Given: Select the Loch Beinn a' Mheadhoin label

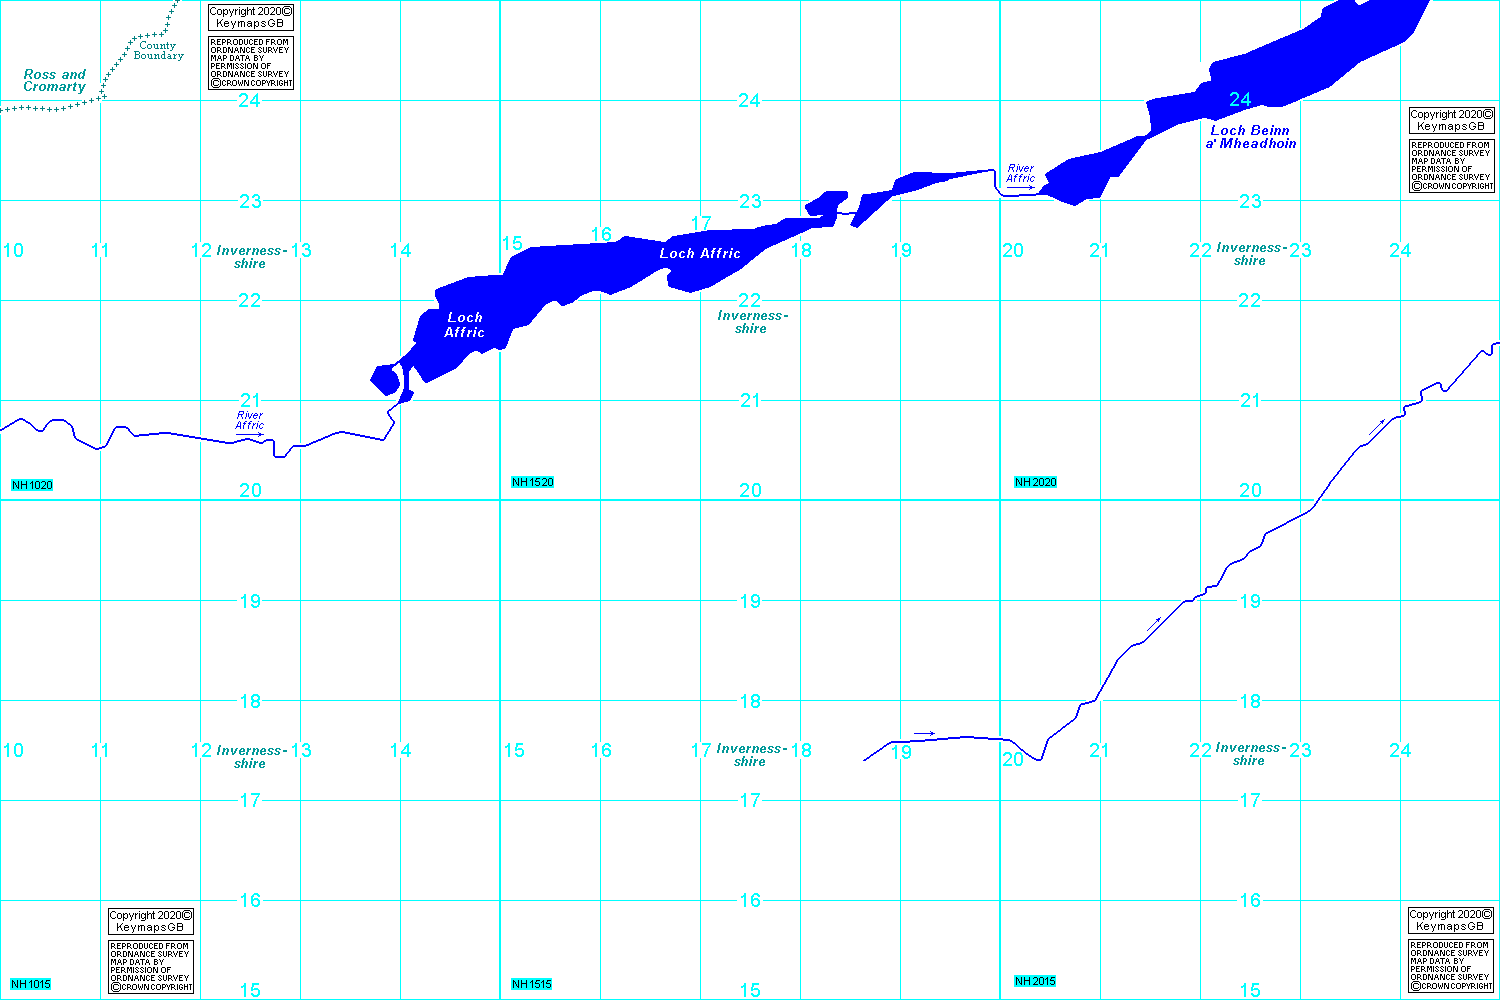Looking at the screenshot, I should [1250, 137].
